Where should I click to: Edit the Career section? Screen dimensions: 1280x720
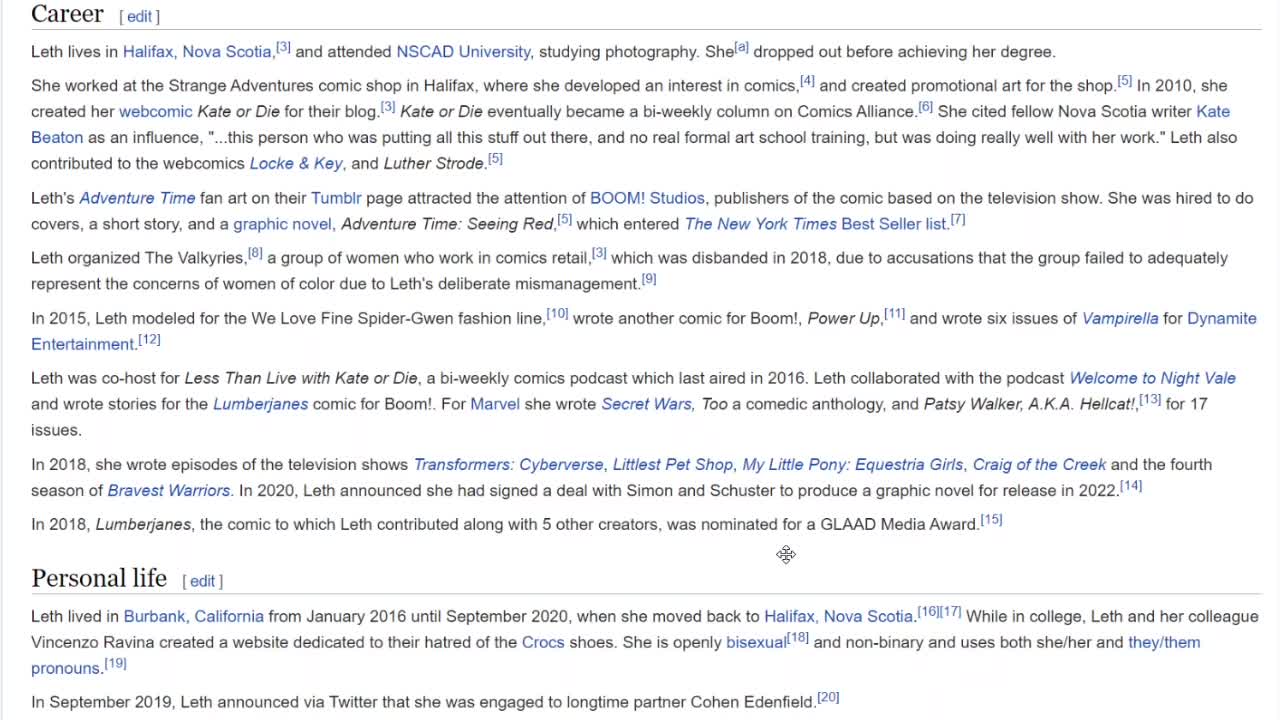tap(139, 16)
